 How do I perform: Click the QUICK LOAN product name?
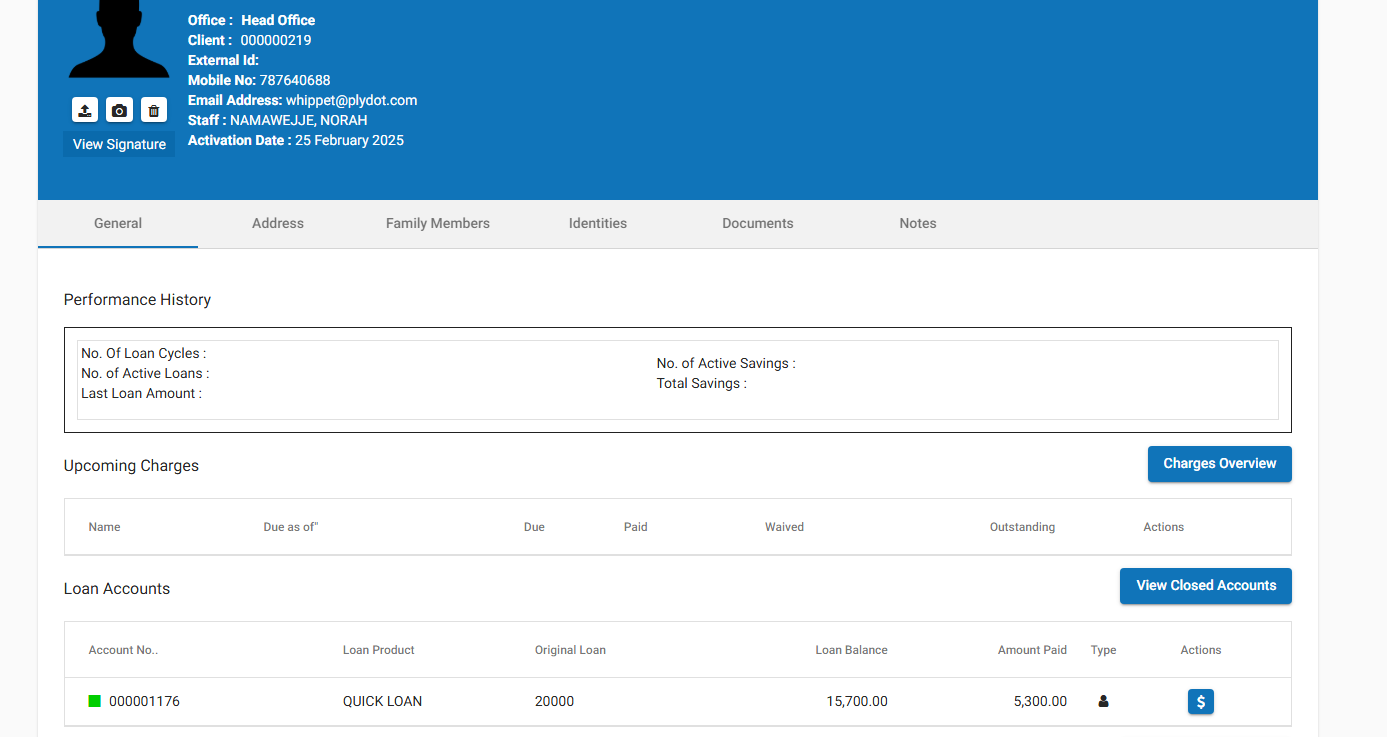point(383,701)
